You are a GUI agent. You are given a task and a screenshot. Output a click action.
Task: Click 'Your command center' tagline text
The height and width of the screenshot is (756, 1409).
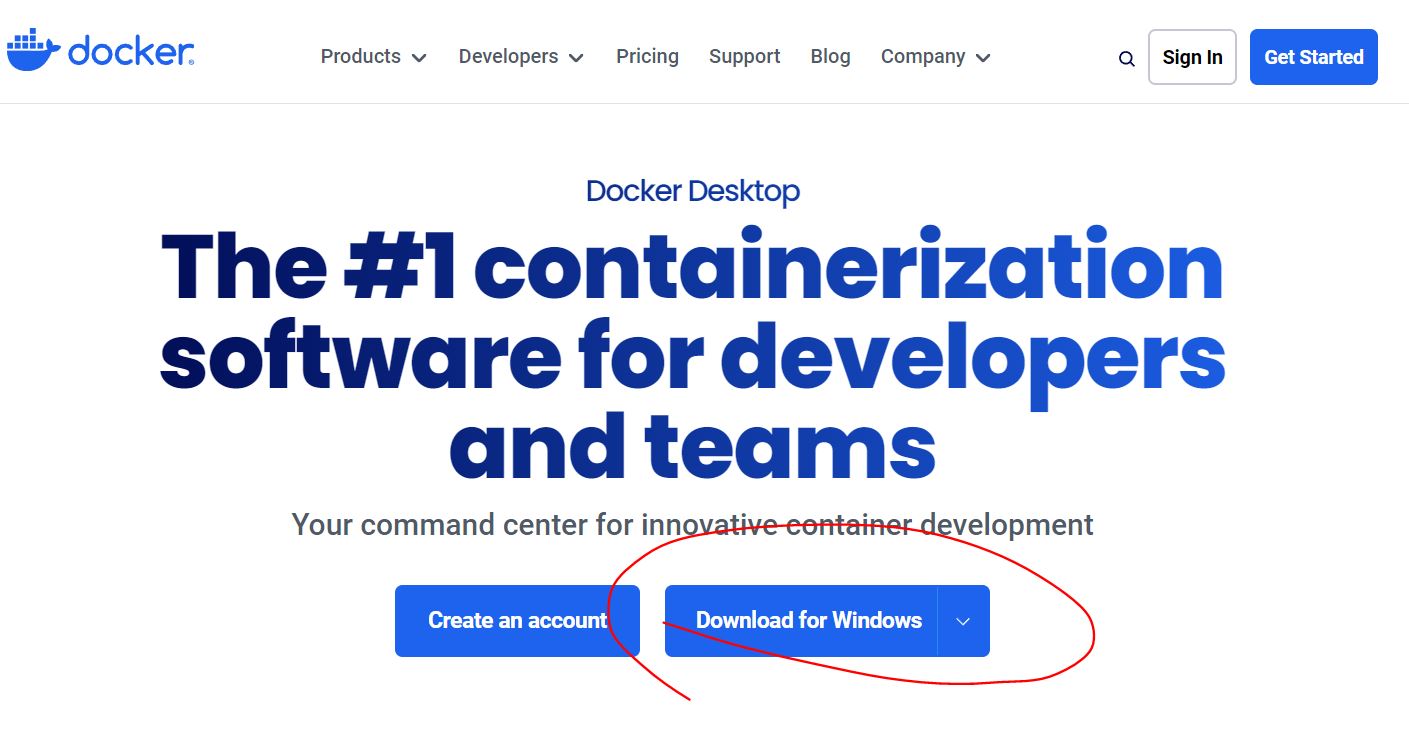pos(692,524)
